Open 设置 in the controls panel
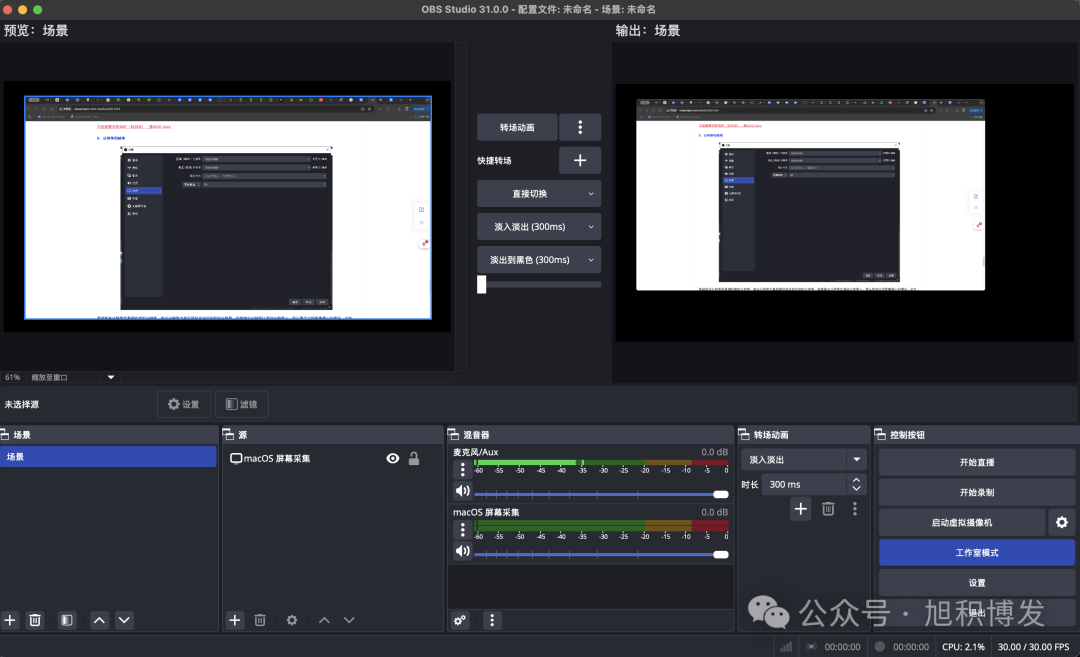The height and width of the screenshot is (657, 1080). click(x=977, y=583)
